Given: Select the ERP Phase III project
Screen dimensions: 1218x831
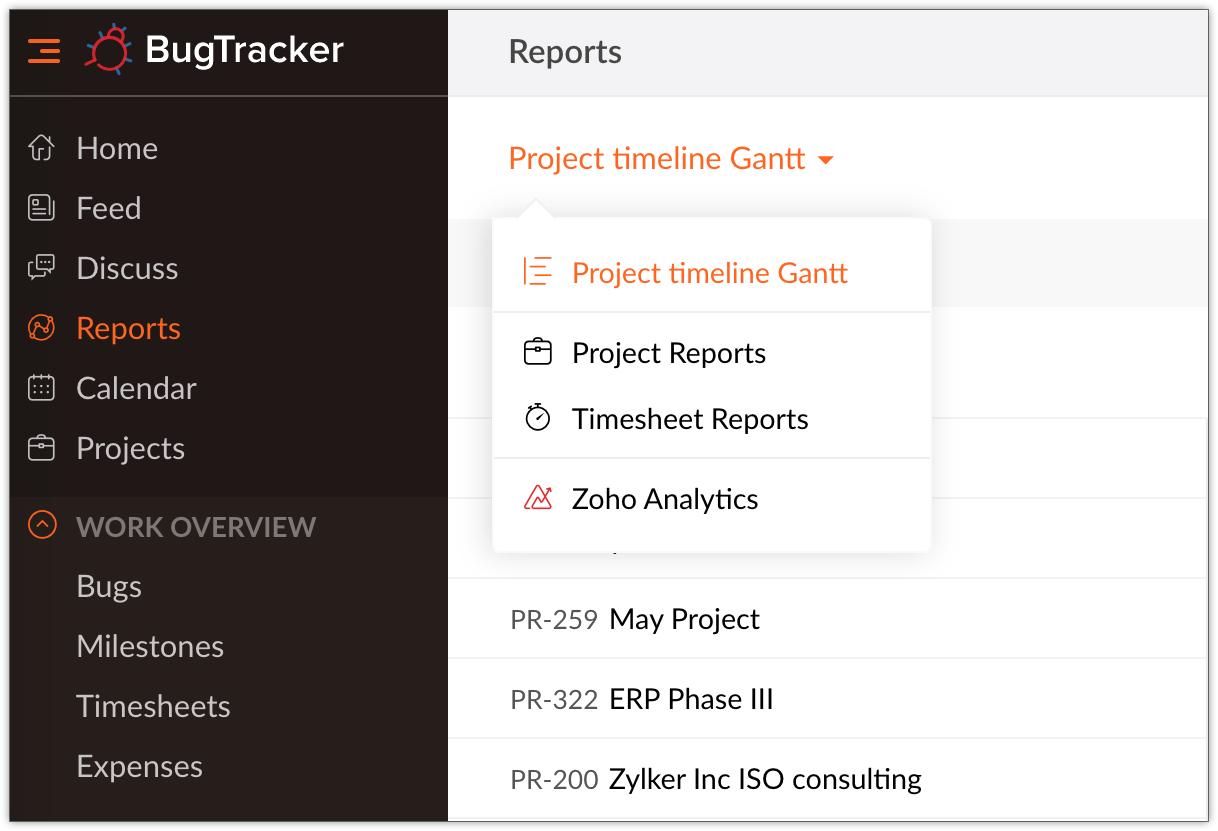Looking at the screenshot, I should [x=691, y=699].
